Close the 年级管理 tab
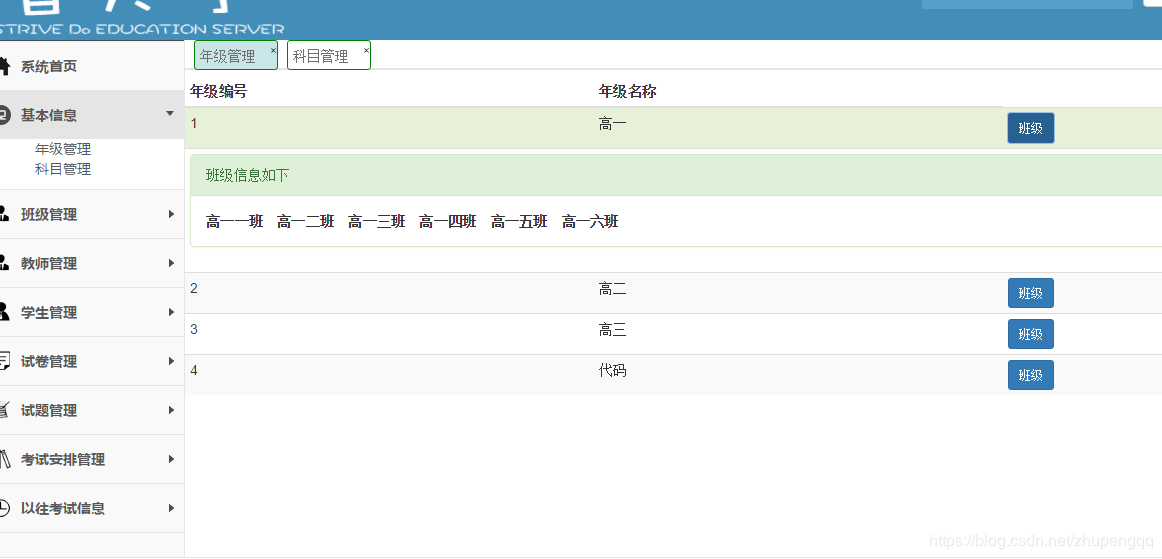The height and width of the screenshot is (559, 1162). click(273, 50)
